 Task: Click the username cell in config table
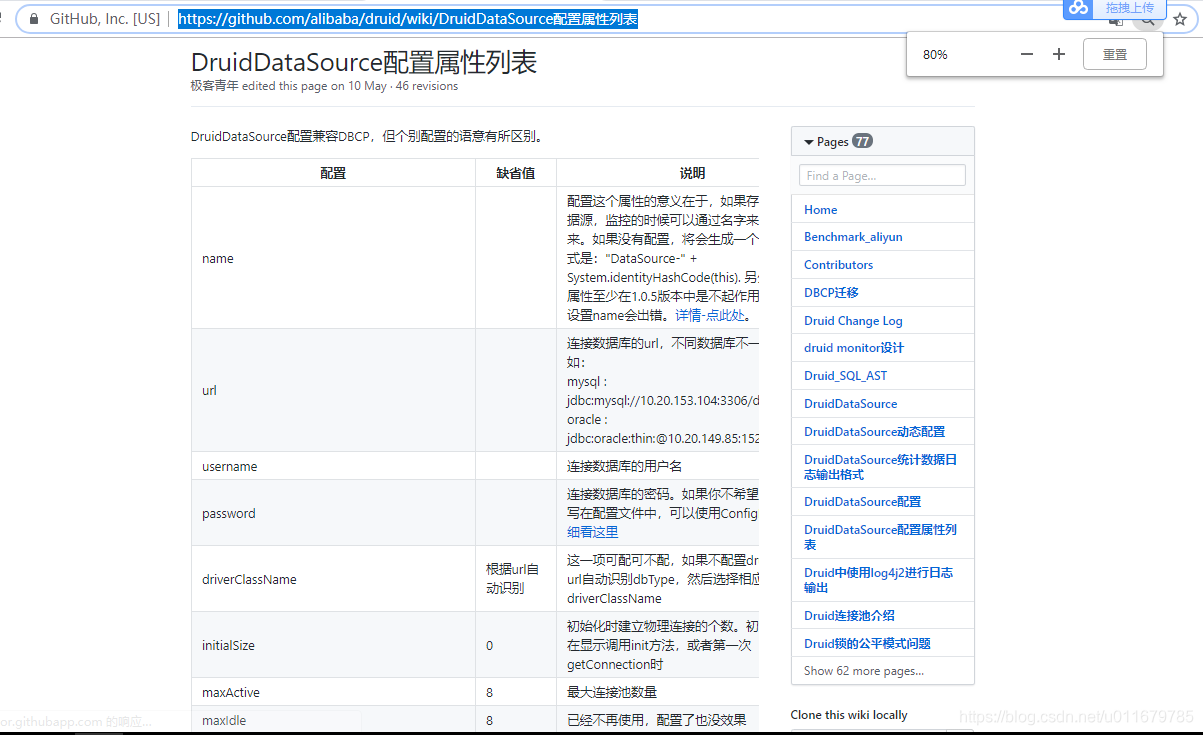333,466
